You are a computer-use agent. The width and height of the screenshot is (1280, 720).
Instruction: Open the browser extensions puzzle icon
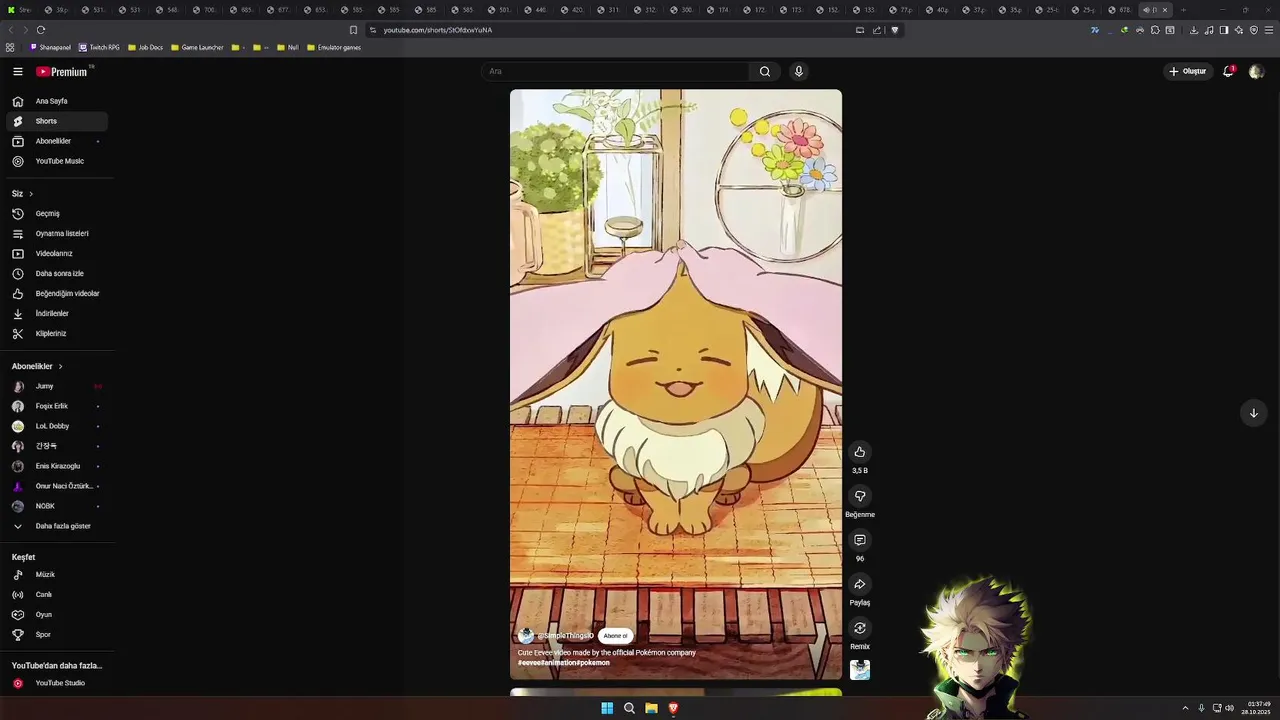point(1154,30)
